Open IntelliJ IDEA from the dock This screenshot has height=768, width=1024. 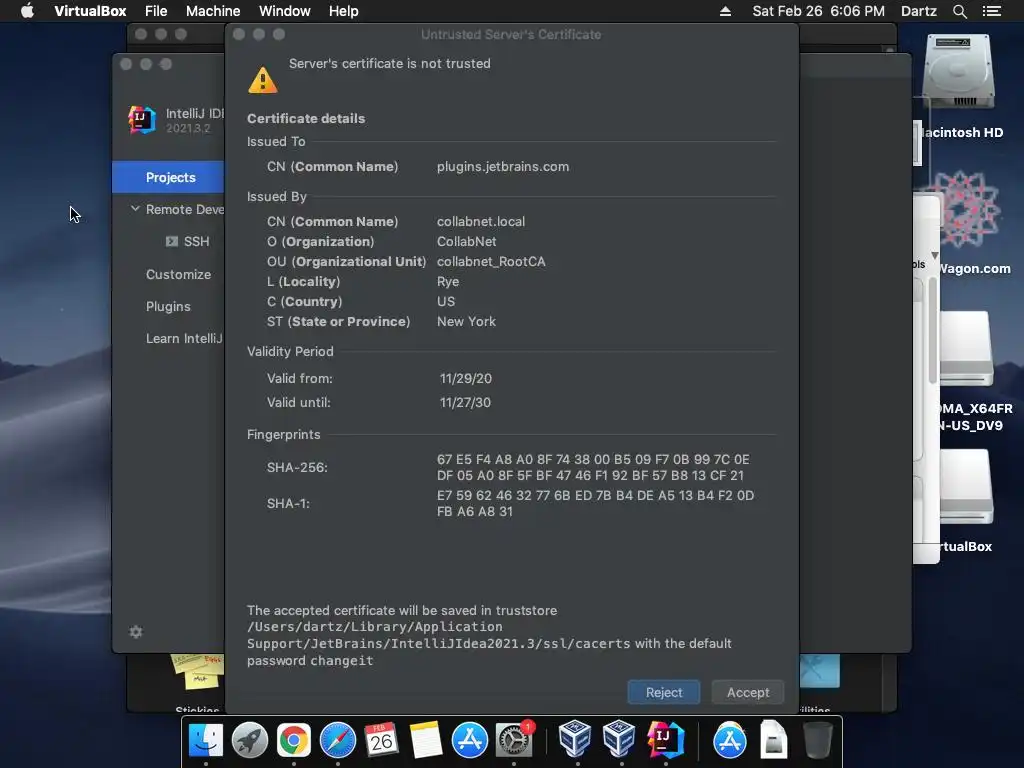pyautogui.click(x=665, y=739)
